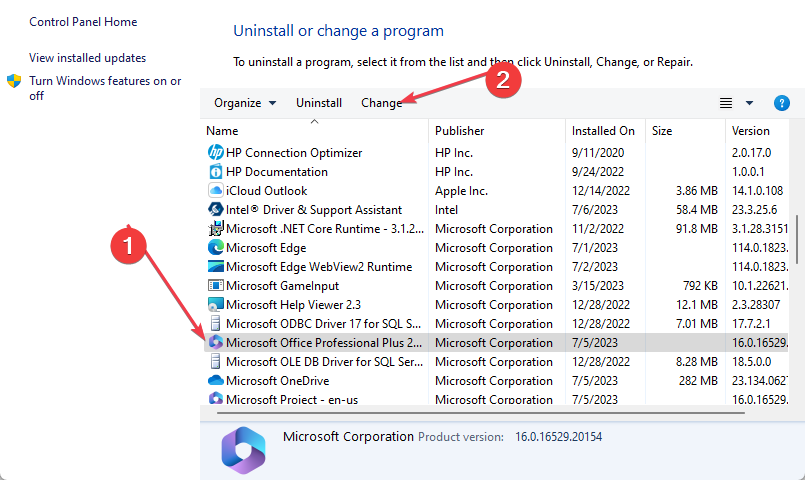Click the 58.4 MB size cell
805x480 pixels.
coord(696,210)
